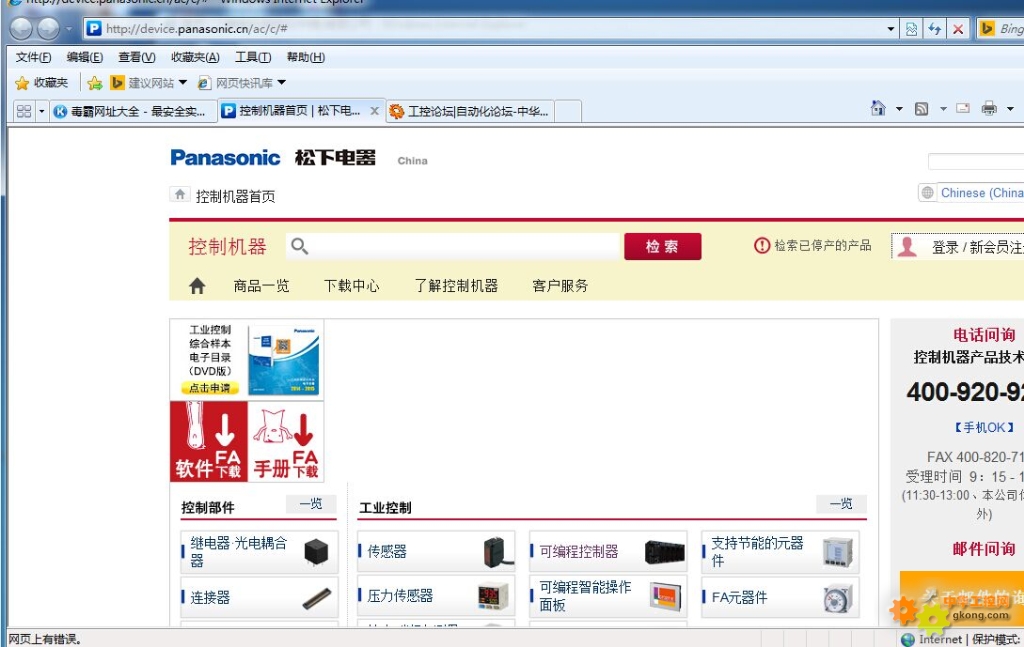Click the house icon beside 控制机器首页
Screen dimensions: 1024x647
tap(180, 195)
